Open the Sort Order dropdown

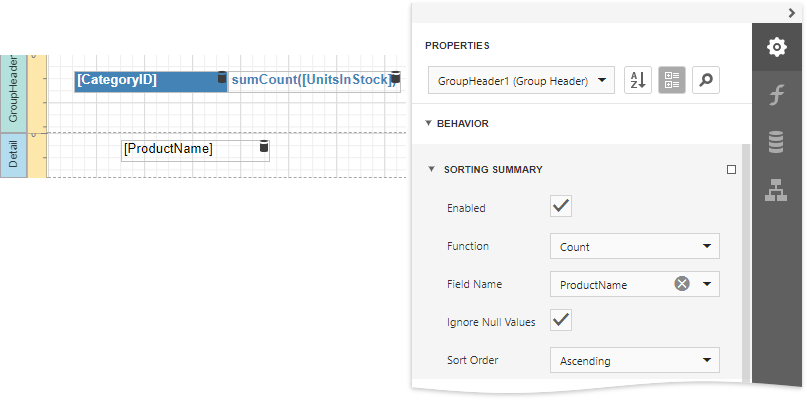tap(634, 360)
